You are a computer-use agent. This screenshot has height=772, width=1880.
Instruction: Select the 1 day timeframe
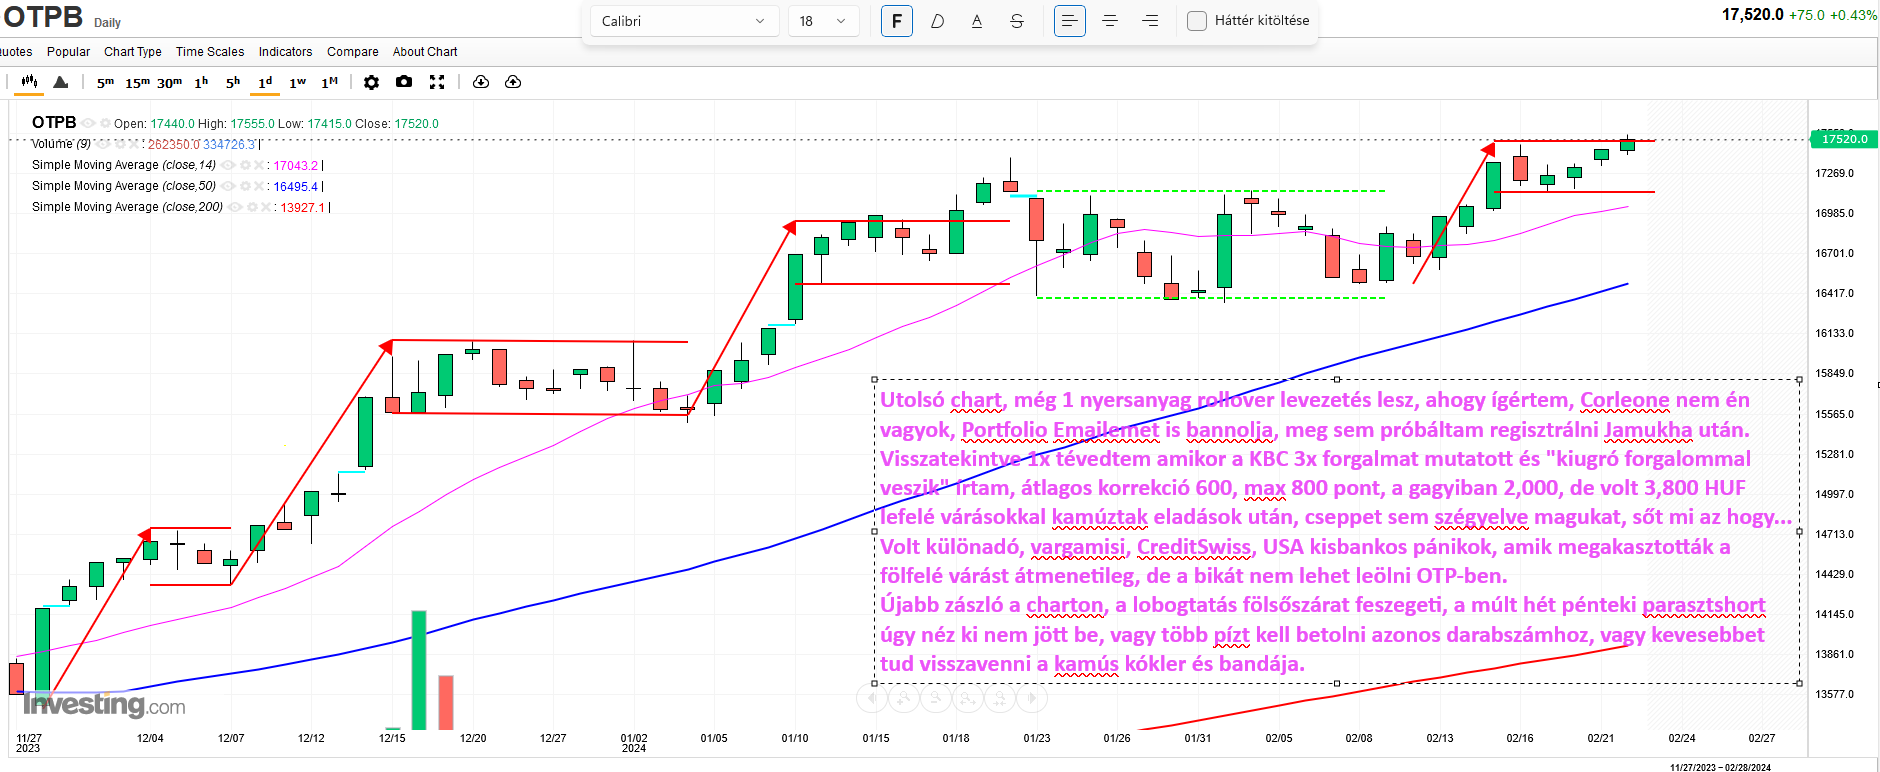(x=265, y=82)
